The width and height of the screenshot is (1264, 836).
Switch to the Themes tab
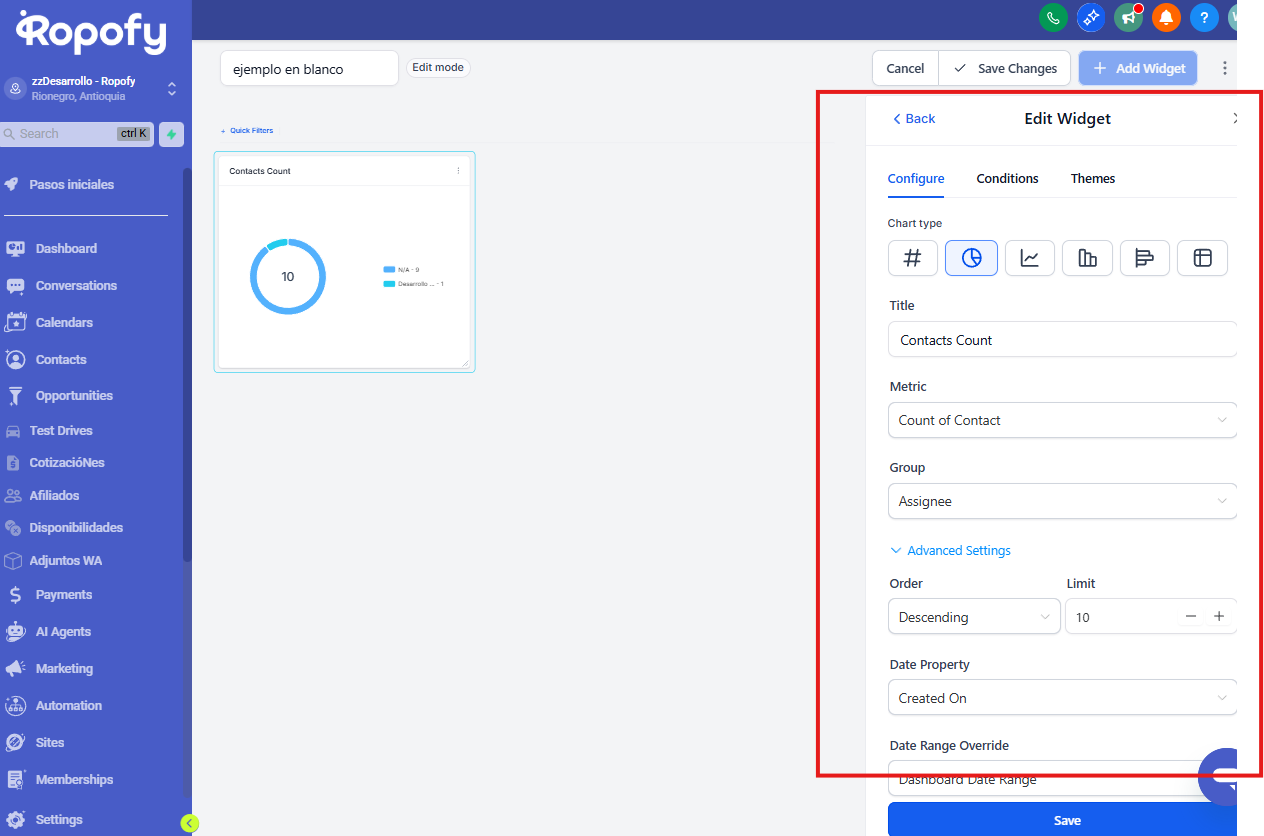point(1092,178)
